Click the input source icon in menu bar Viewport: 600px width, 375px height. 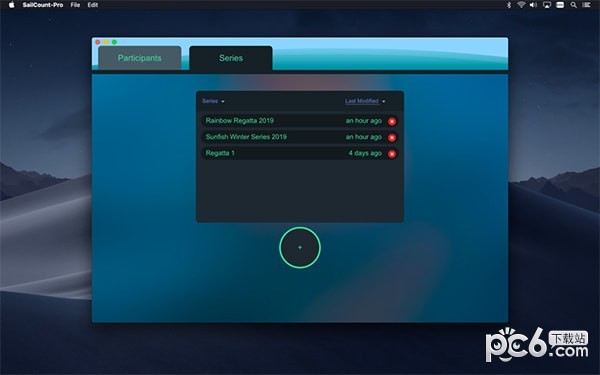tap(560, 5)
